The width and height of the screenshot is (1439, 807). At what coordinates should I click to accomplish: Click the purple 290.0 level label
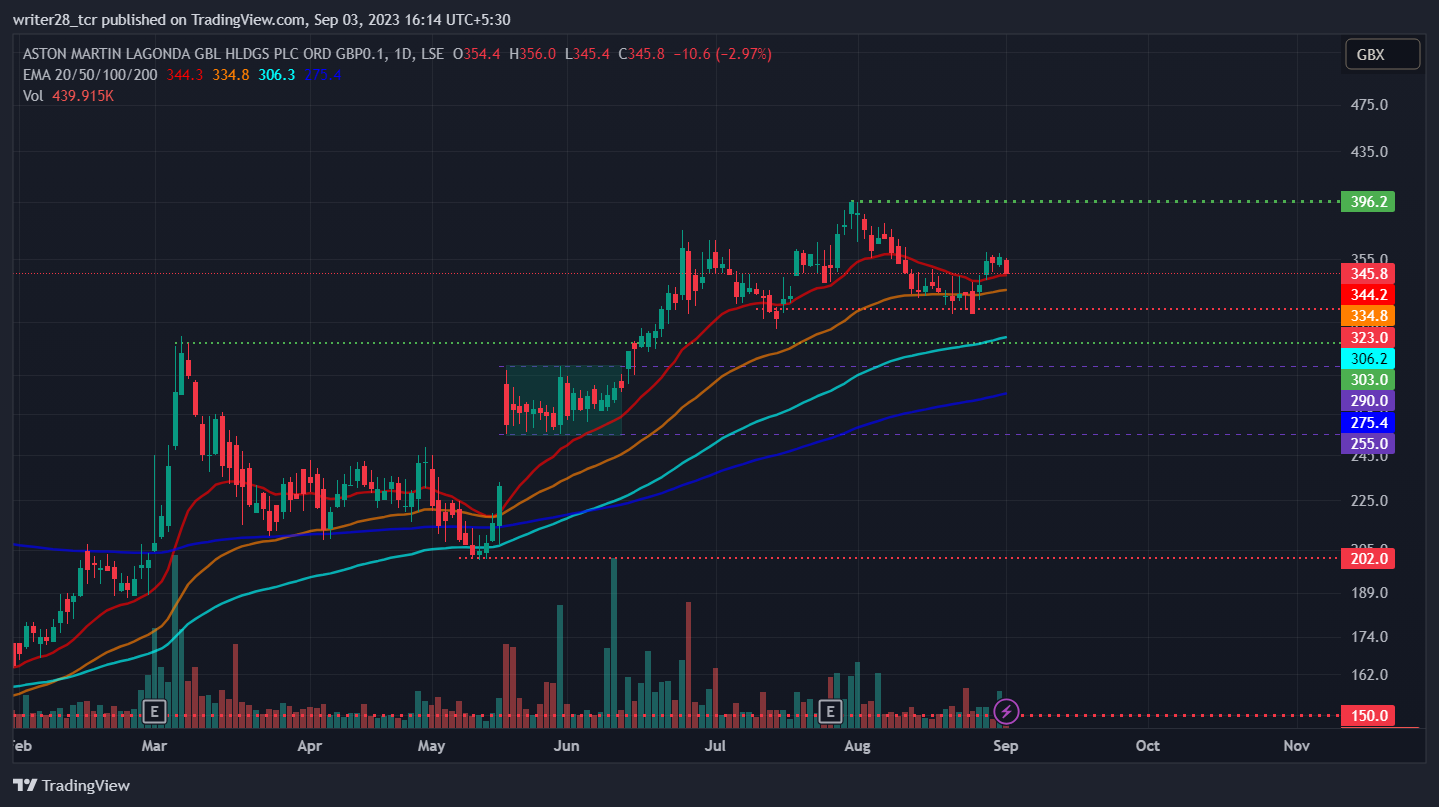pyautogui.click(x=1367, y=400)
